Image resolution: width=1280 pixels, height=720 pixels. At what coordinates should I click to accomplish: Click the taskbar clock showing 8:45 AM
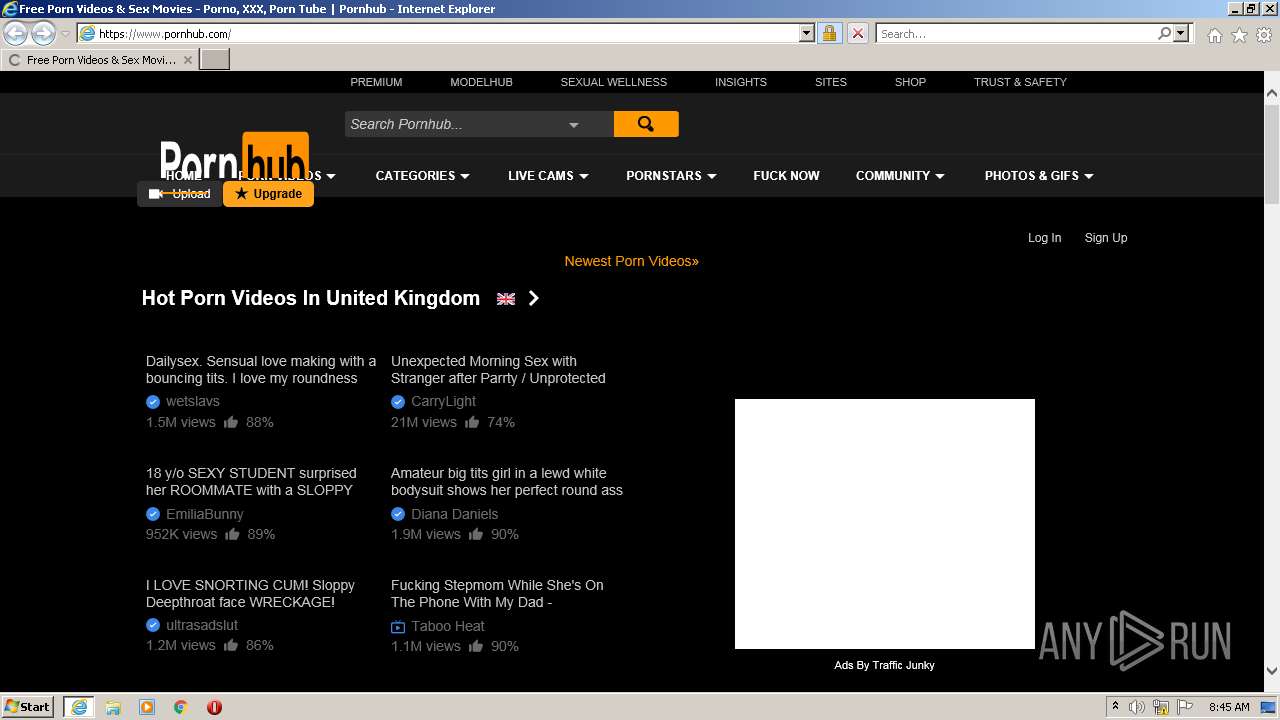[x=1229, y=707]
